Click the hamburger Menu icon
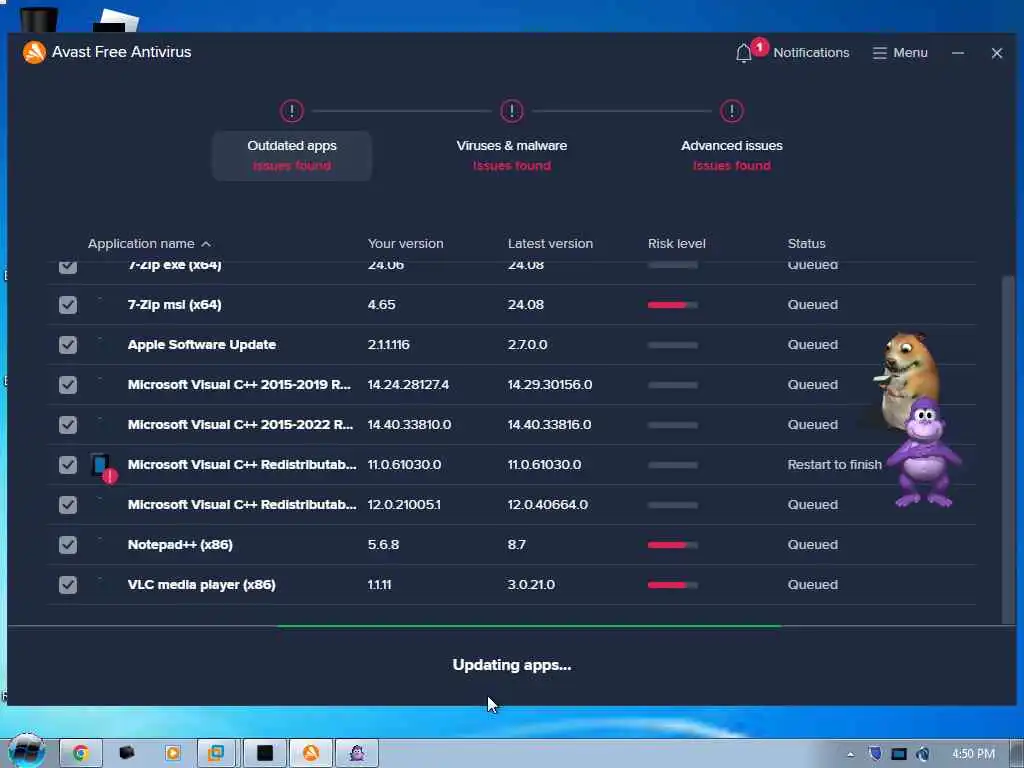This screenshot has width=1024, height=768. tap(880, 53)
